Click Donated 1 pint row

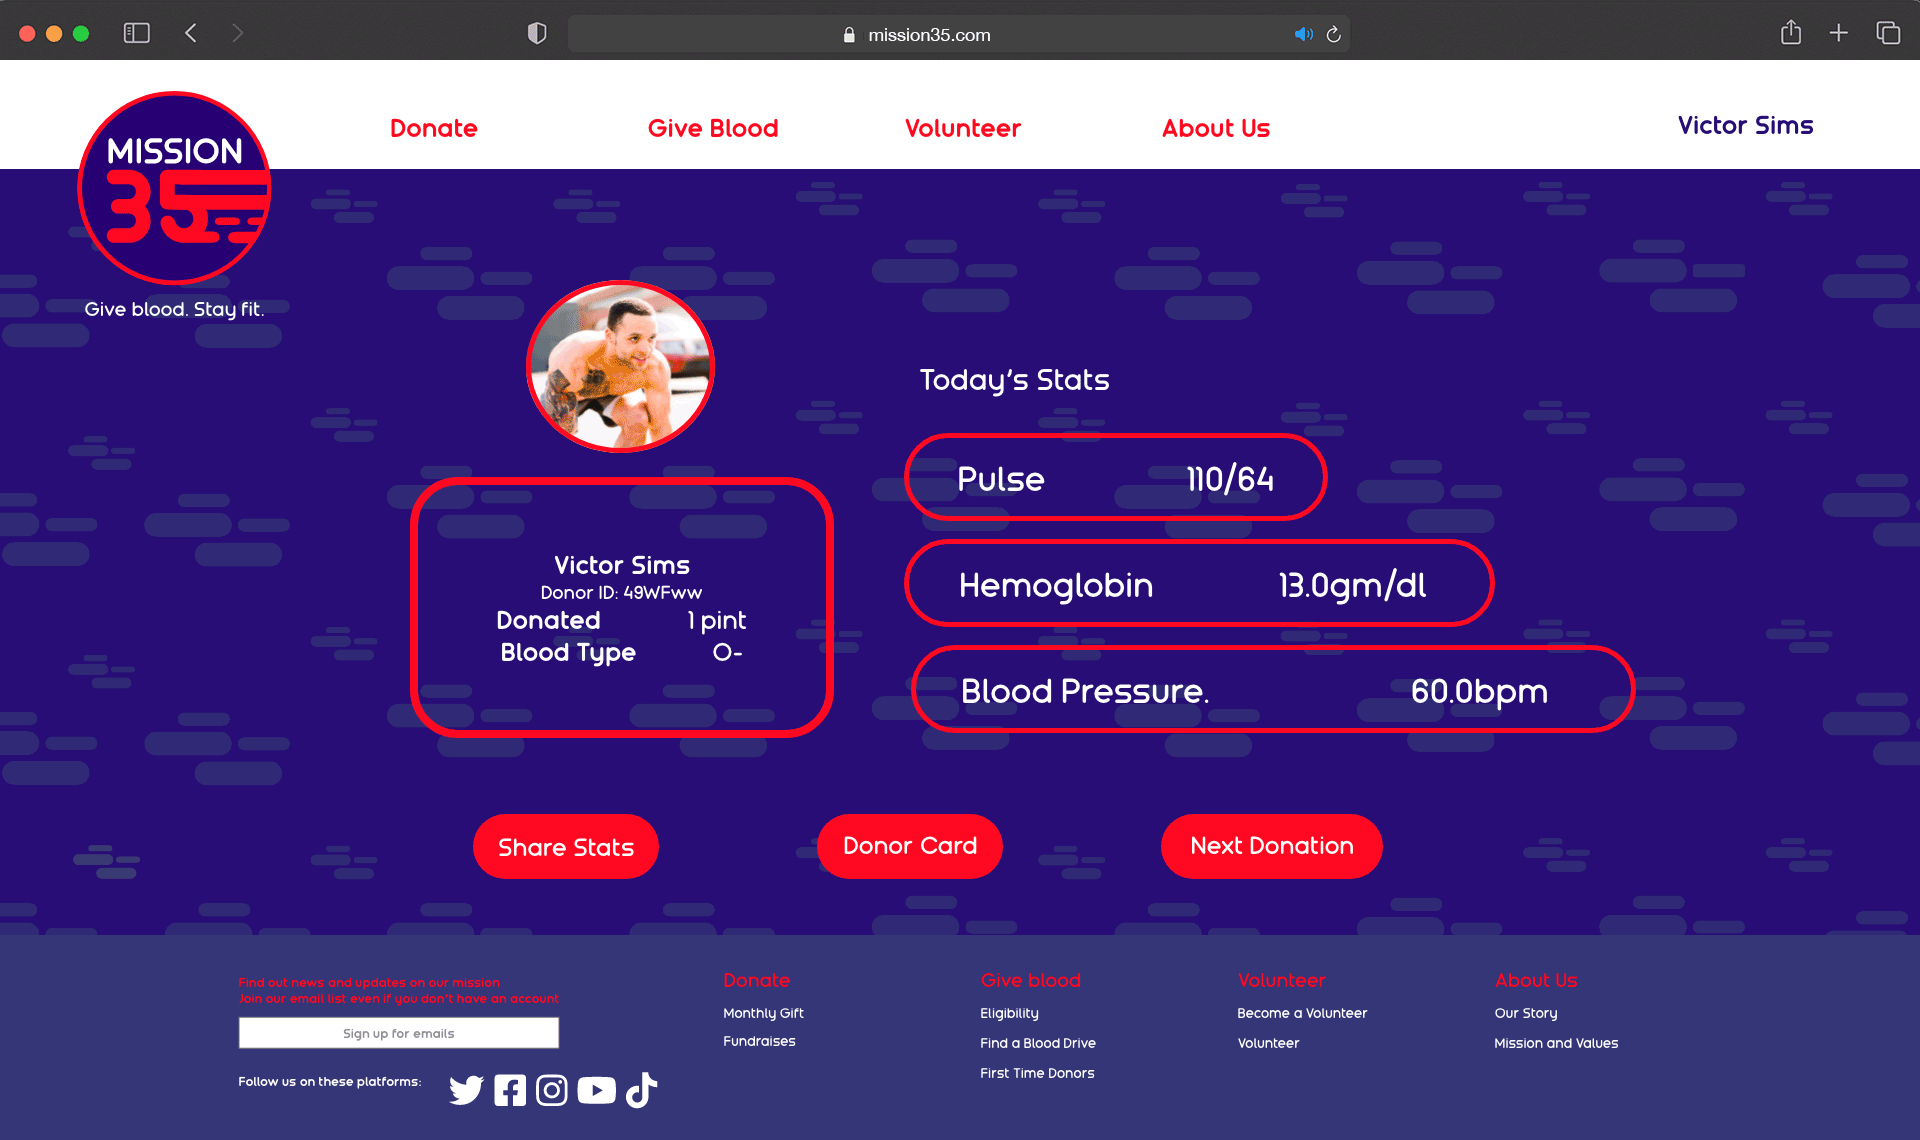coord(621,621)
